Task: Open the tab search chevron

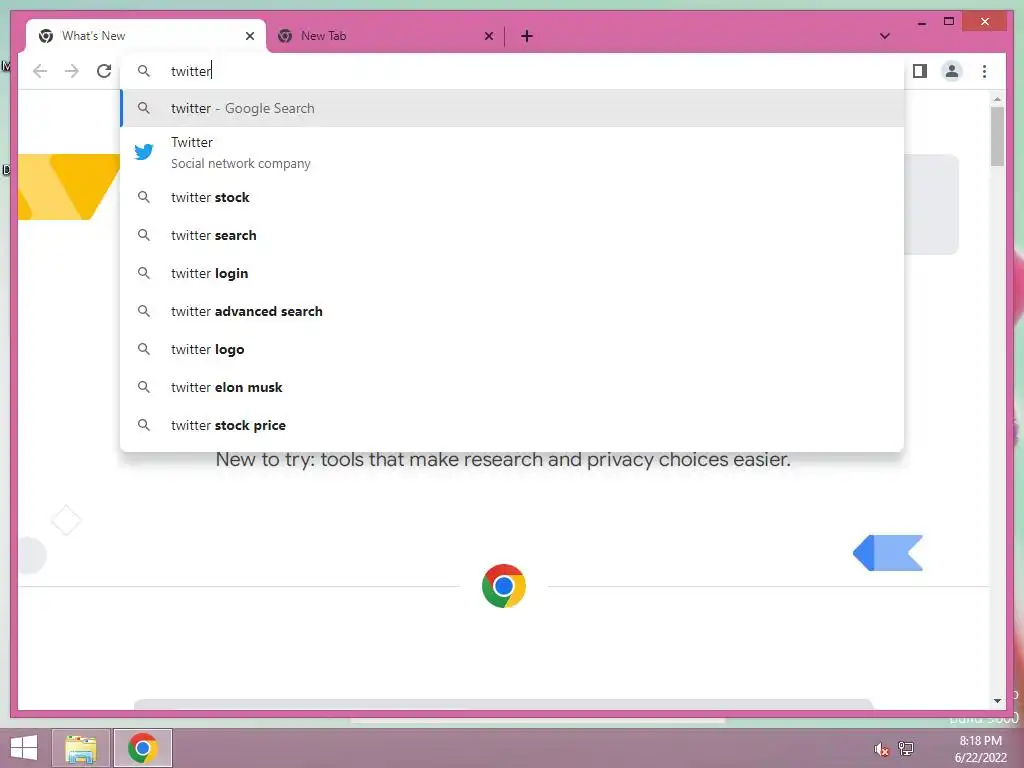Action: [884, 36]
